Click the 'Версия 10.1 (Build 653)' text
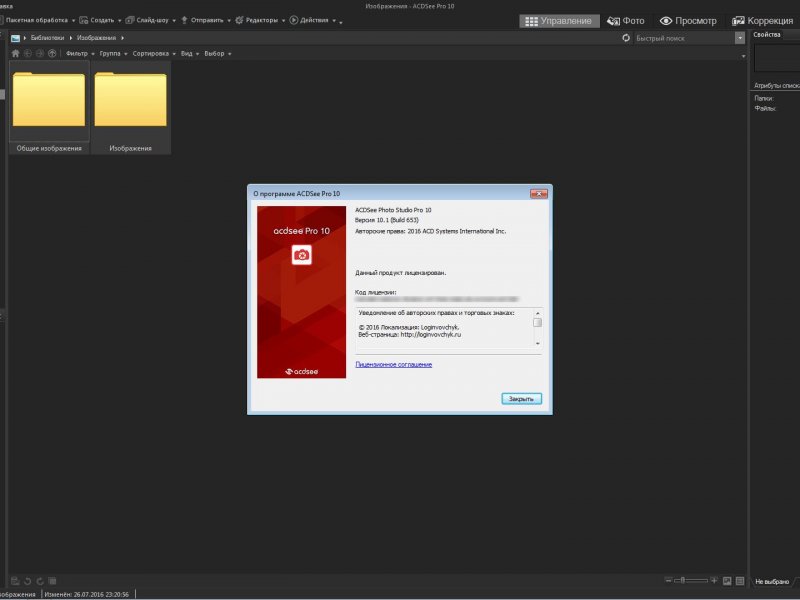 [x=387, y=220]
